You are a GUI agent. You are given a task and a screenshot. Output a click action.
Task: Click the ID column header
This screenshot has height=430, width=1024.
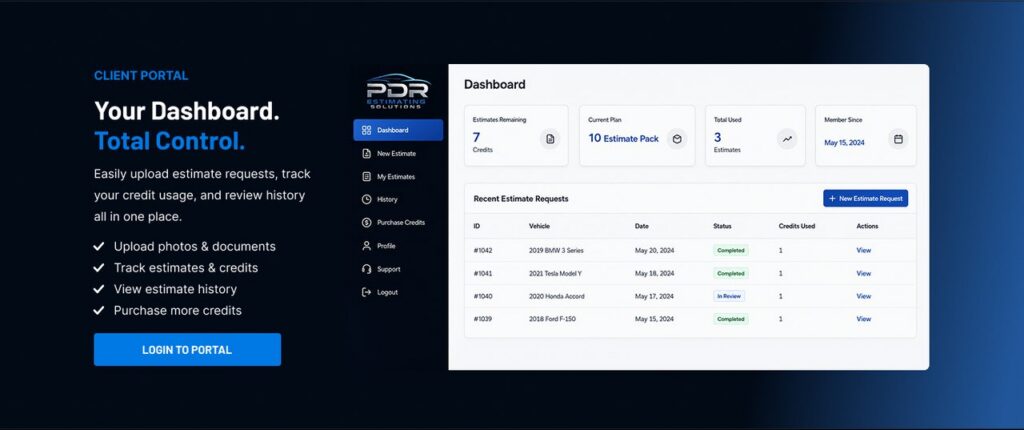(x=477, y=226)
